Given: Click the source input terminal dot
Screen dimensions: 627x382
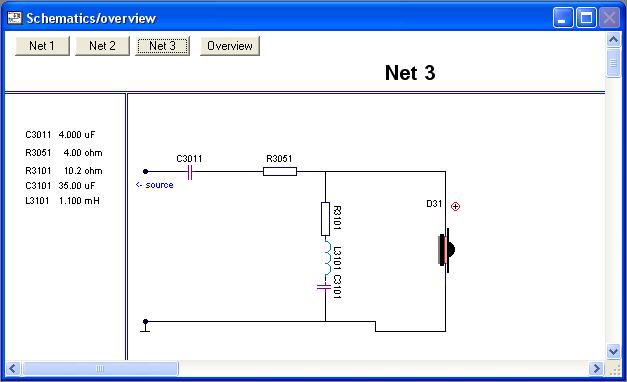Looking at the screenshot, I should coord(146,171).
